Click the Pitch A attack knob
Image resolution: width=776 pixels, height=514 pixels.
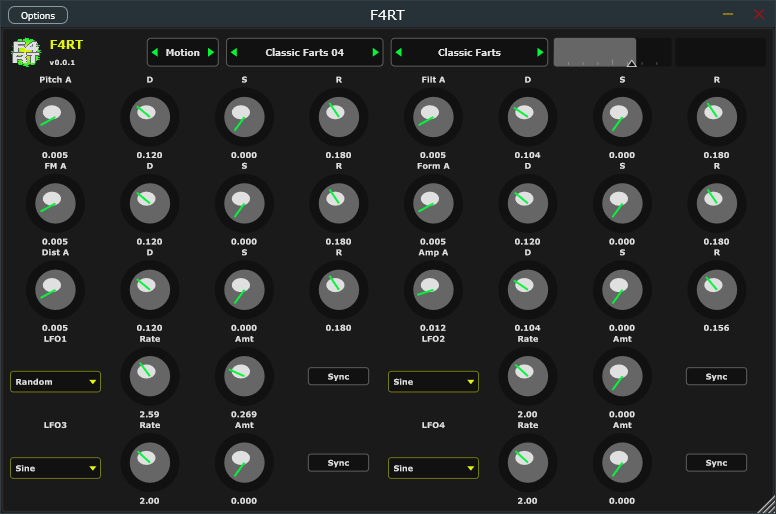(55, 117)
